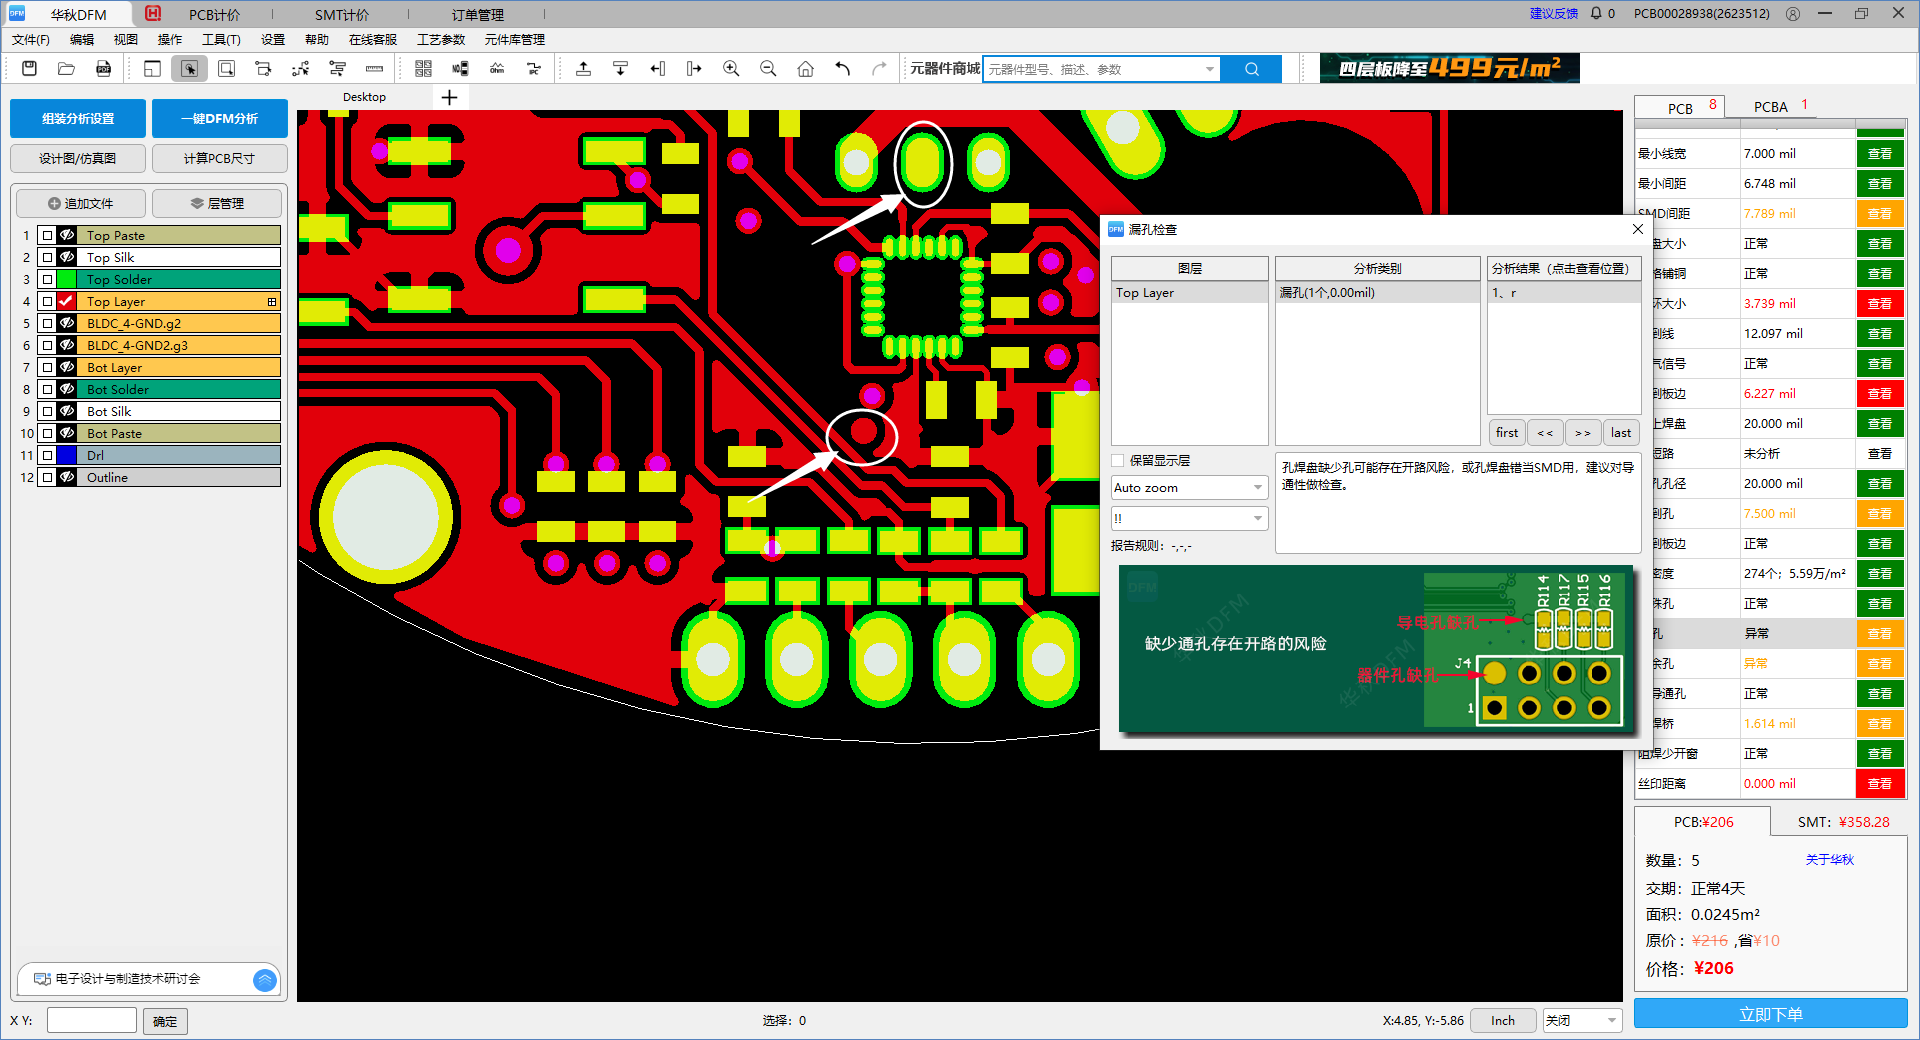Image resolution: width=1920 pixels, height=1040 pixels.
Task: Click the 立即下单 order button
Action: [1770, 1014]
